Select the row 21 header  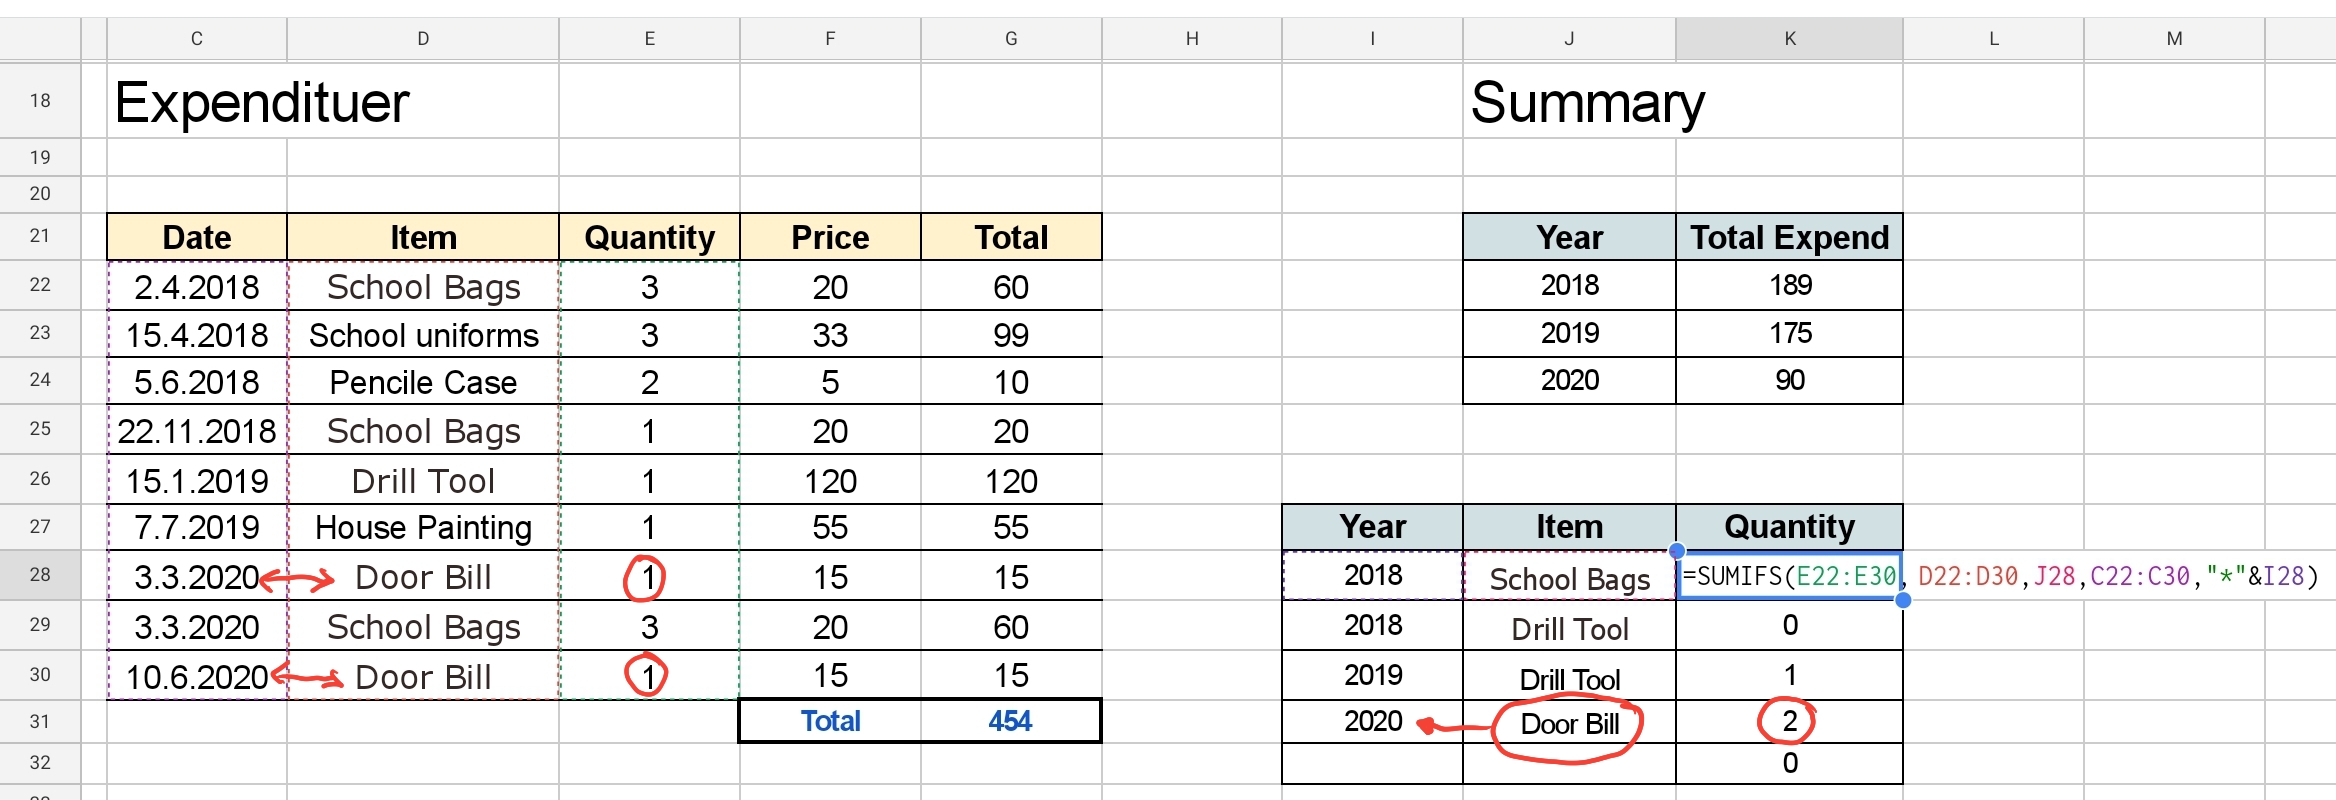[x=40, y=236]
